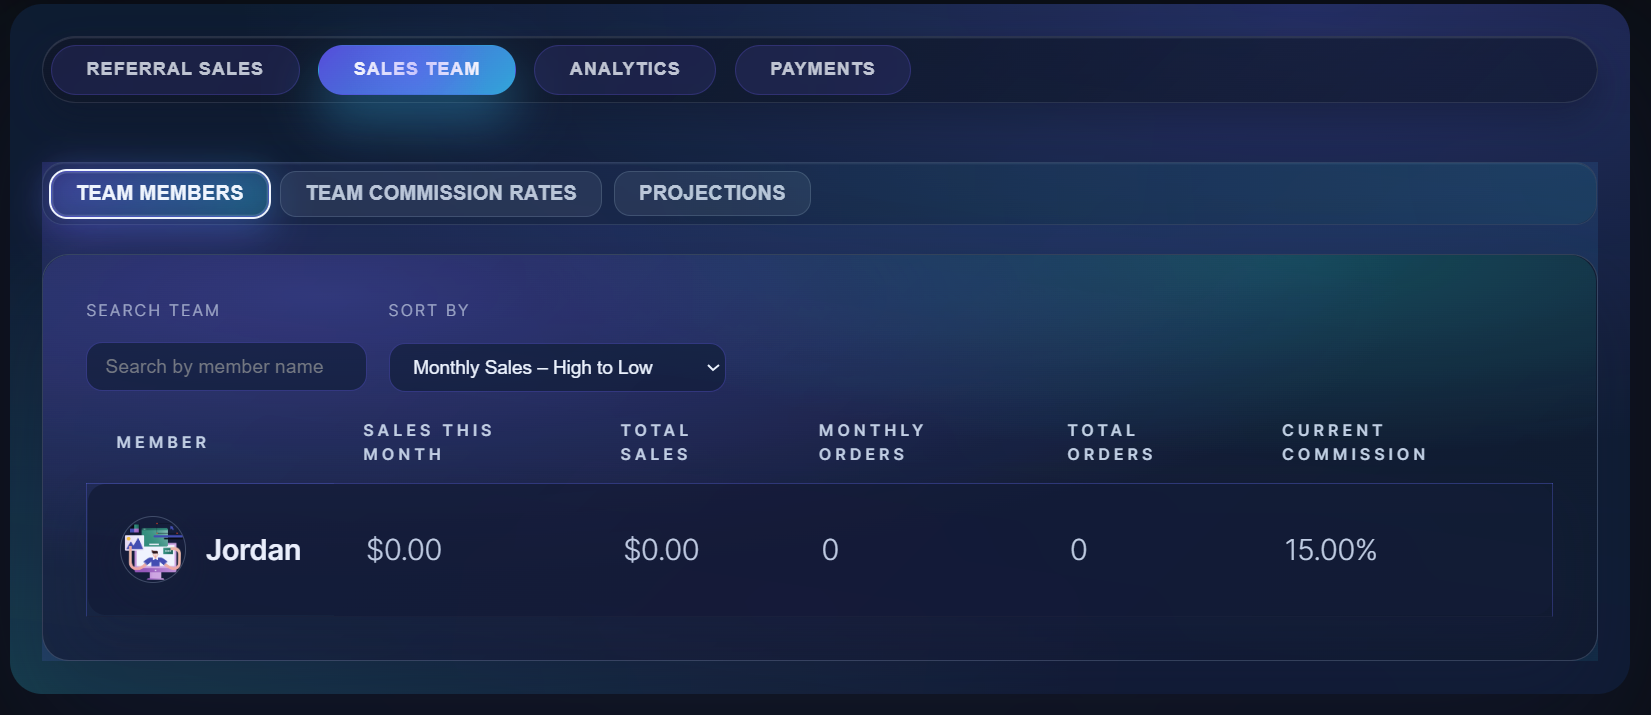Viewport: 1651px width, 715px height.
Task: Expand the Monthly Sales sort options
Action: tap(556, 367)
